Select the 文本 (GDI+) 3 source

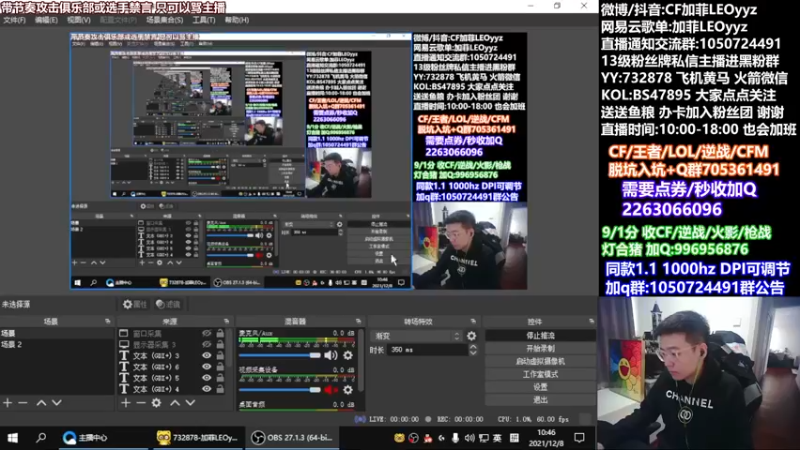pos(158,356)
